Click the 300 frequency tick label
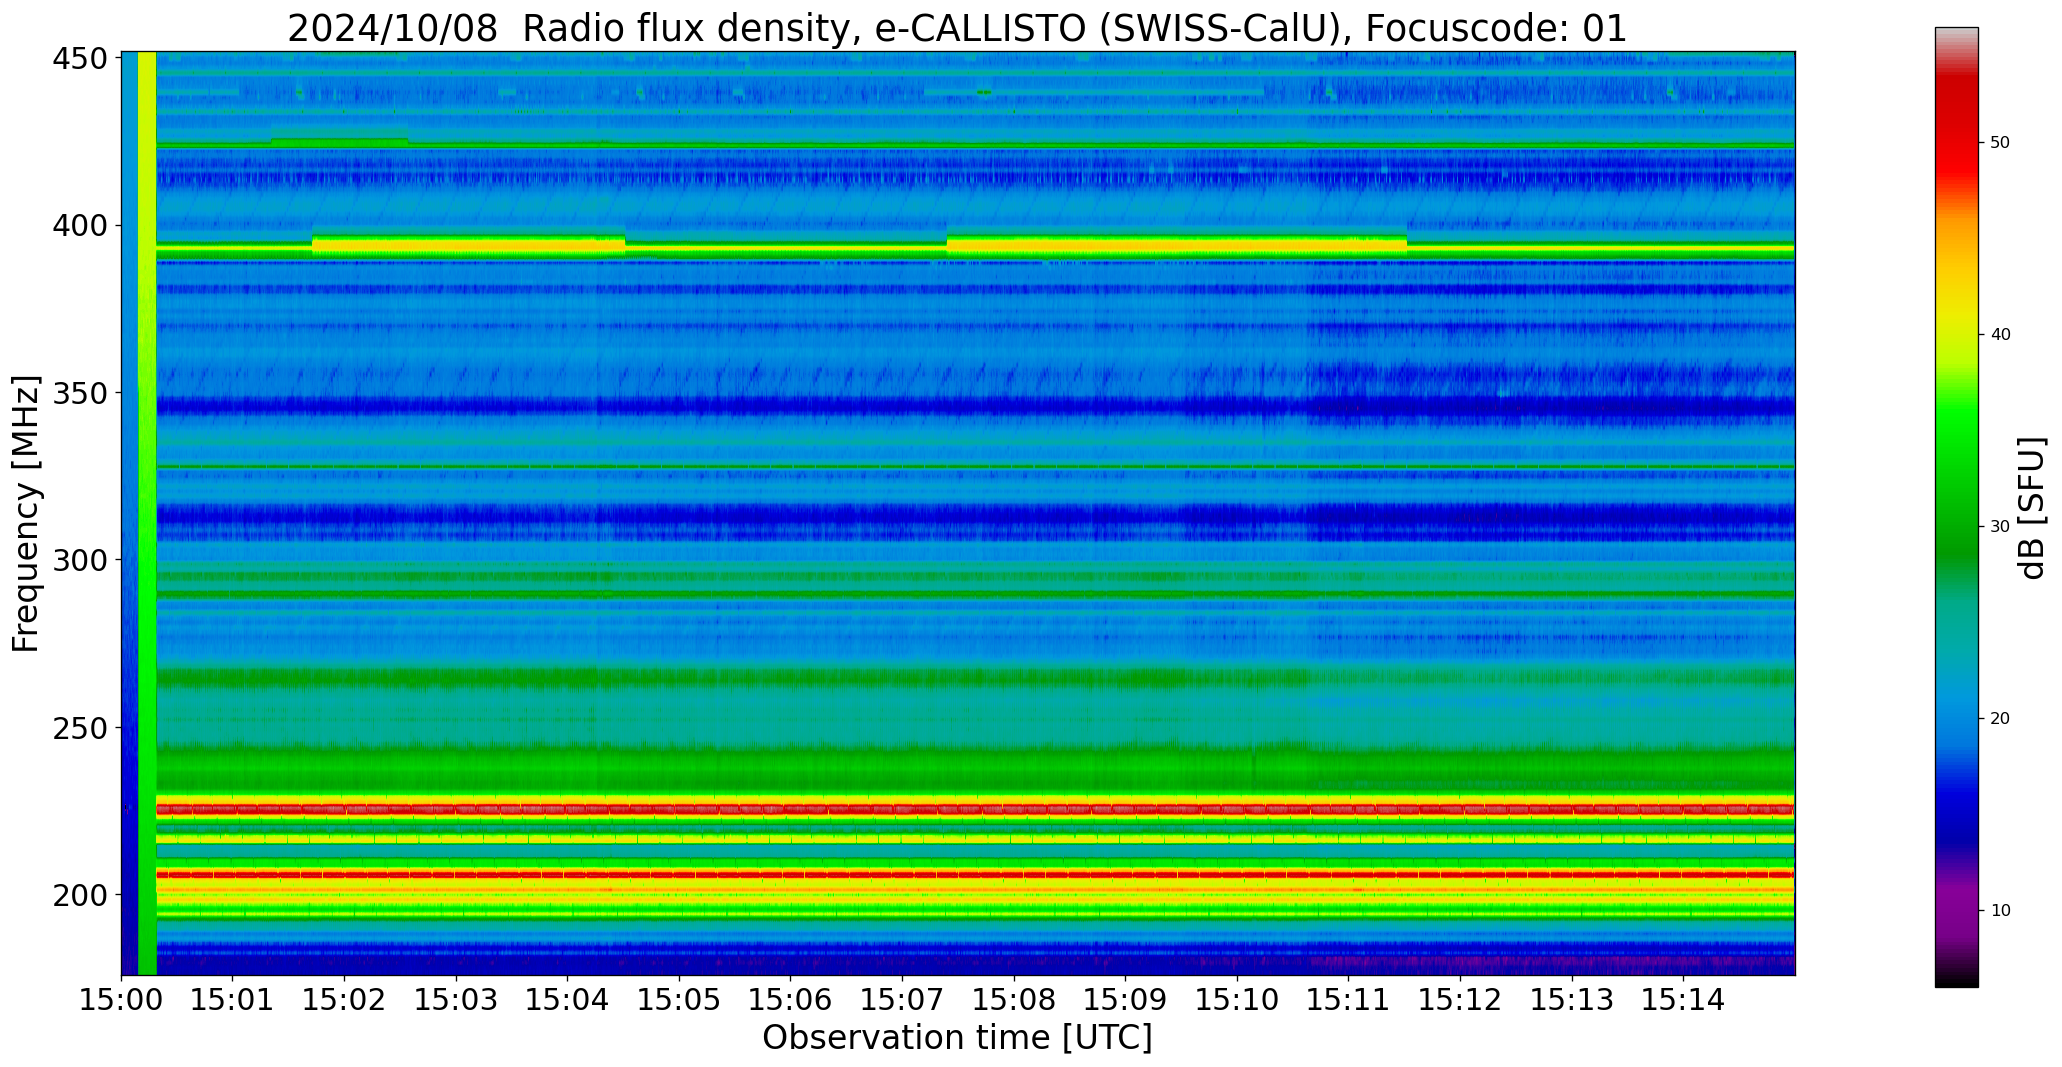Viewport: 2062px width, 1067px height. point(79,560)
